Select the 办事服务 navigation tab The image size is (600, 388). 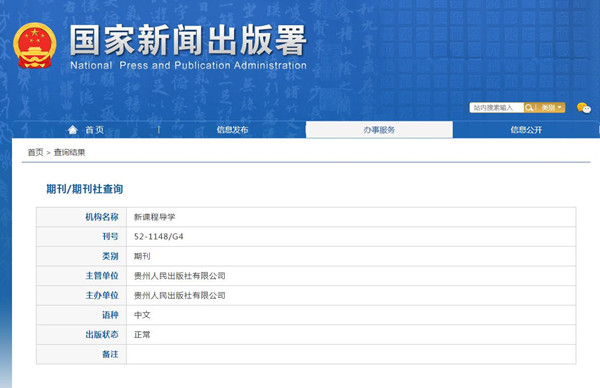pos(379,130)
